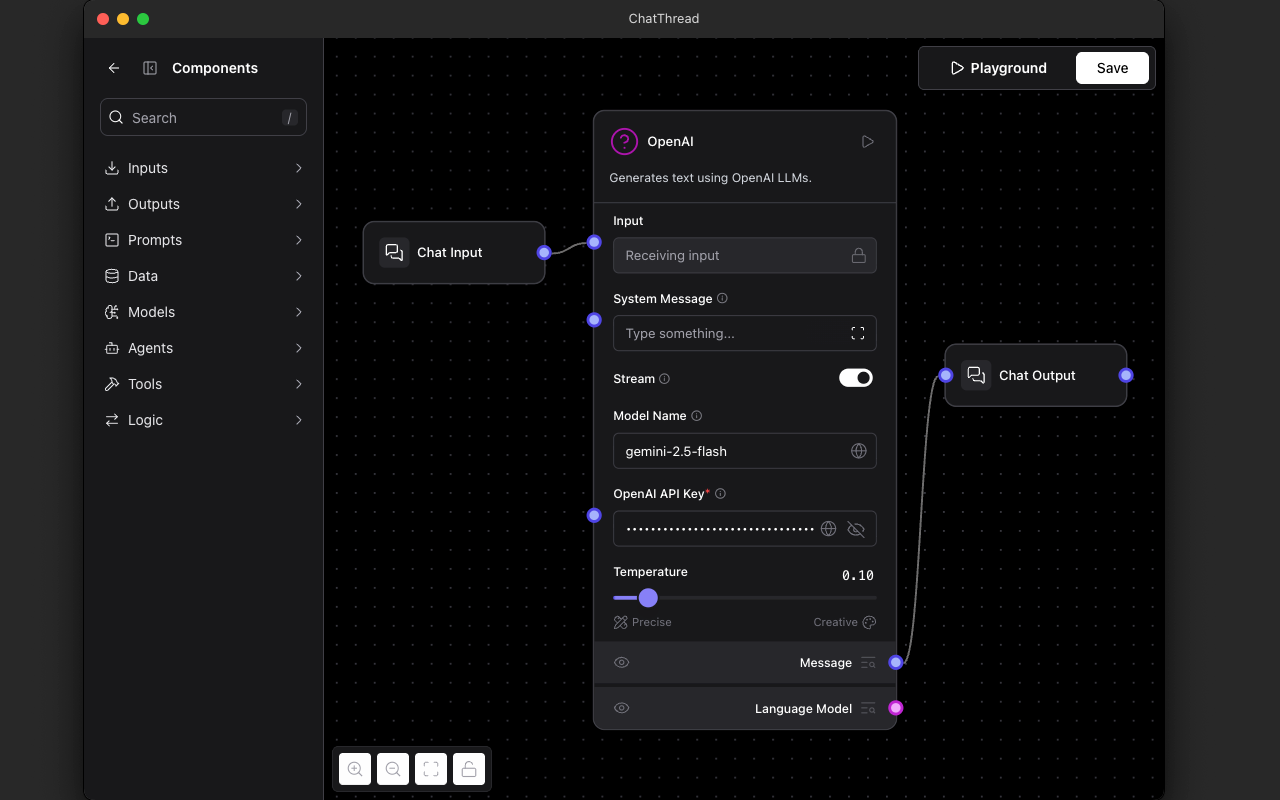The width and height of the screenshot is (1280, 800).
Task: Click the Data database icon
Action: tap(112, 276)
